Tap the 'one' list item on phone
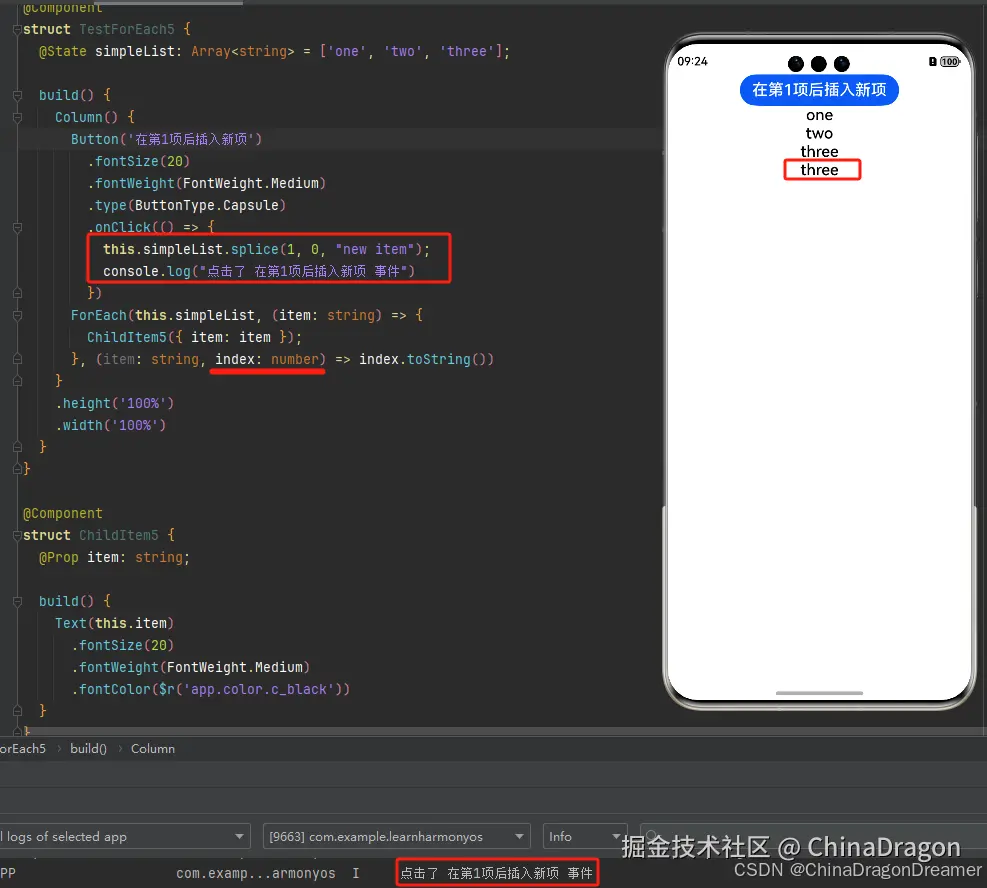 (x=819, y=115)
